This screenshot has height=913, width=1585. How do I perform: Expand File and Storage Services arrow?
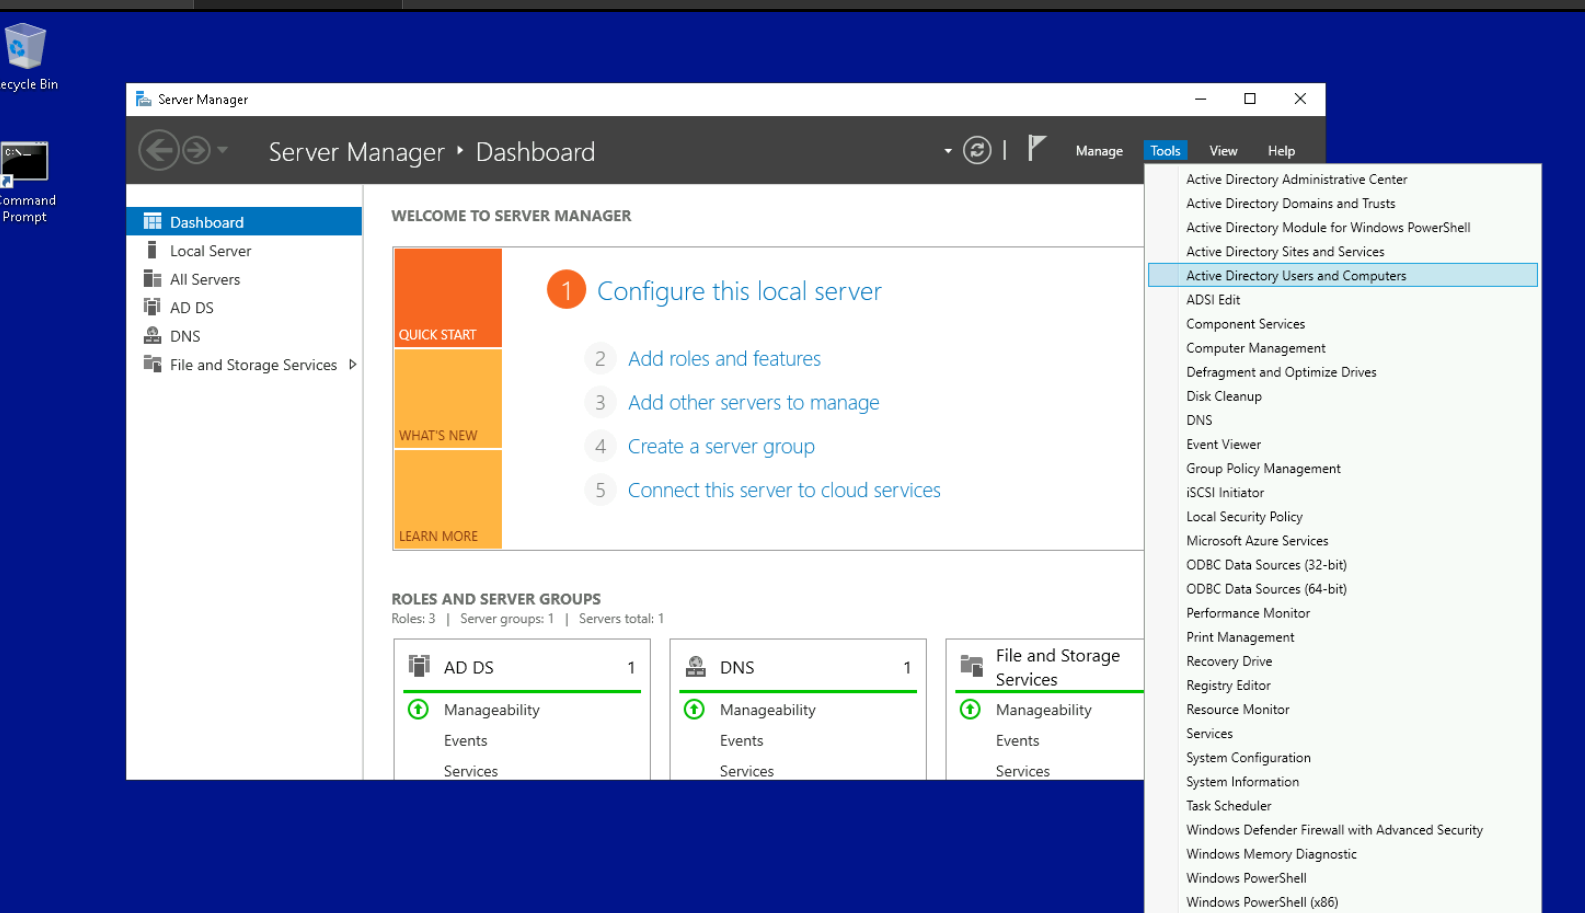352,365
